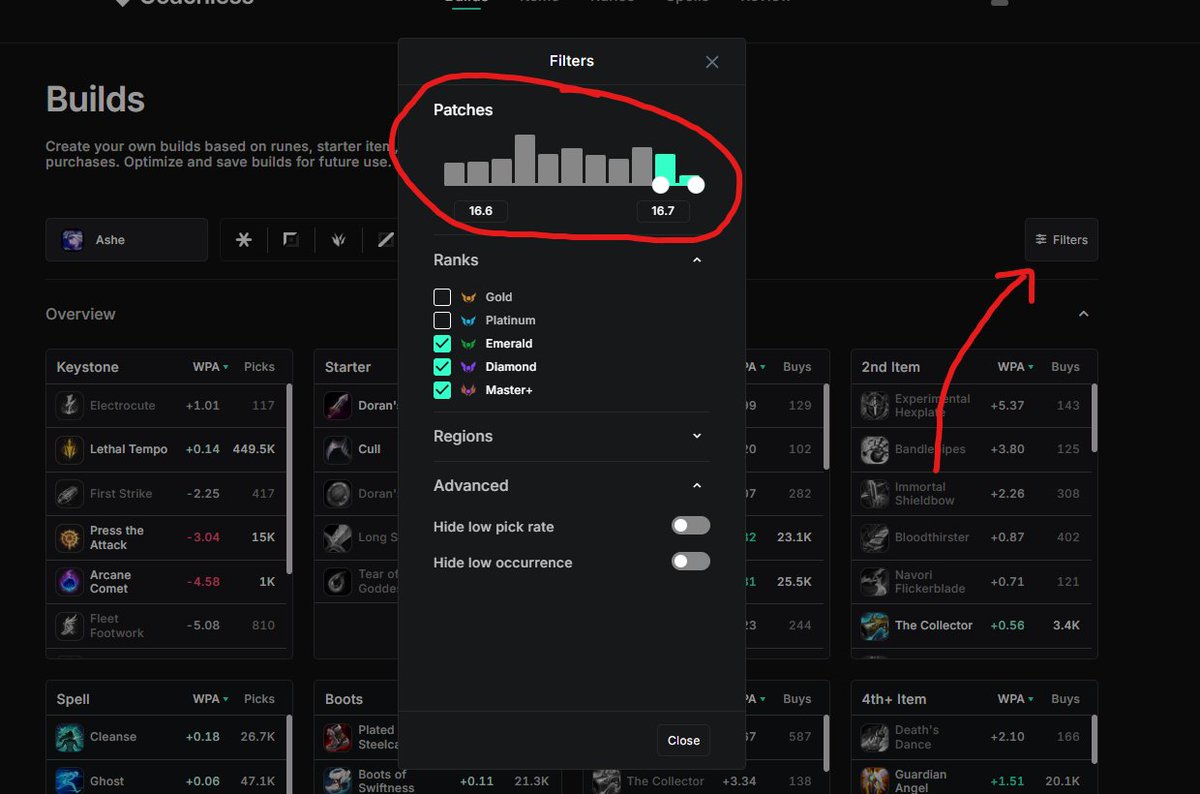Click the Death's Dance item icon
Screen dimensions: 1200x794
click(875, 737)
